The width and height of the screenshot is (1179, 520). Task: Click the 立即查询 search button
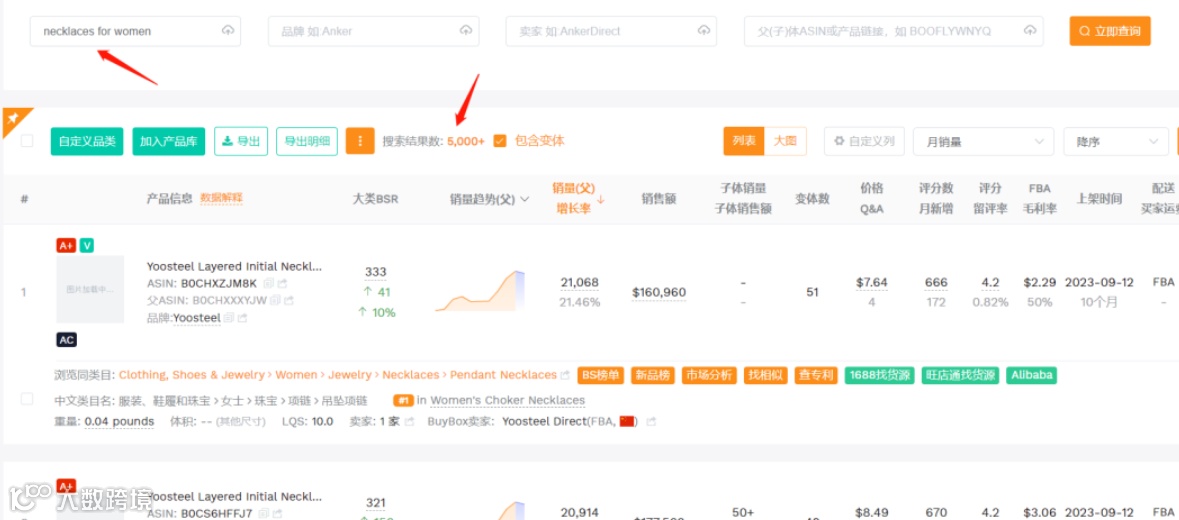(x=1110, y=32)
